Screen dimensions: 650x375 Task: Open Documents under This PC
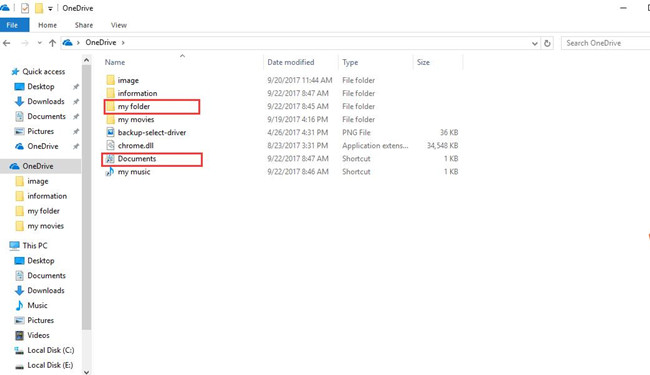pyautogui.click(x=46, y=276)
